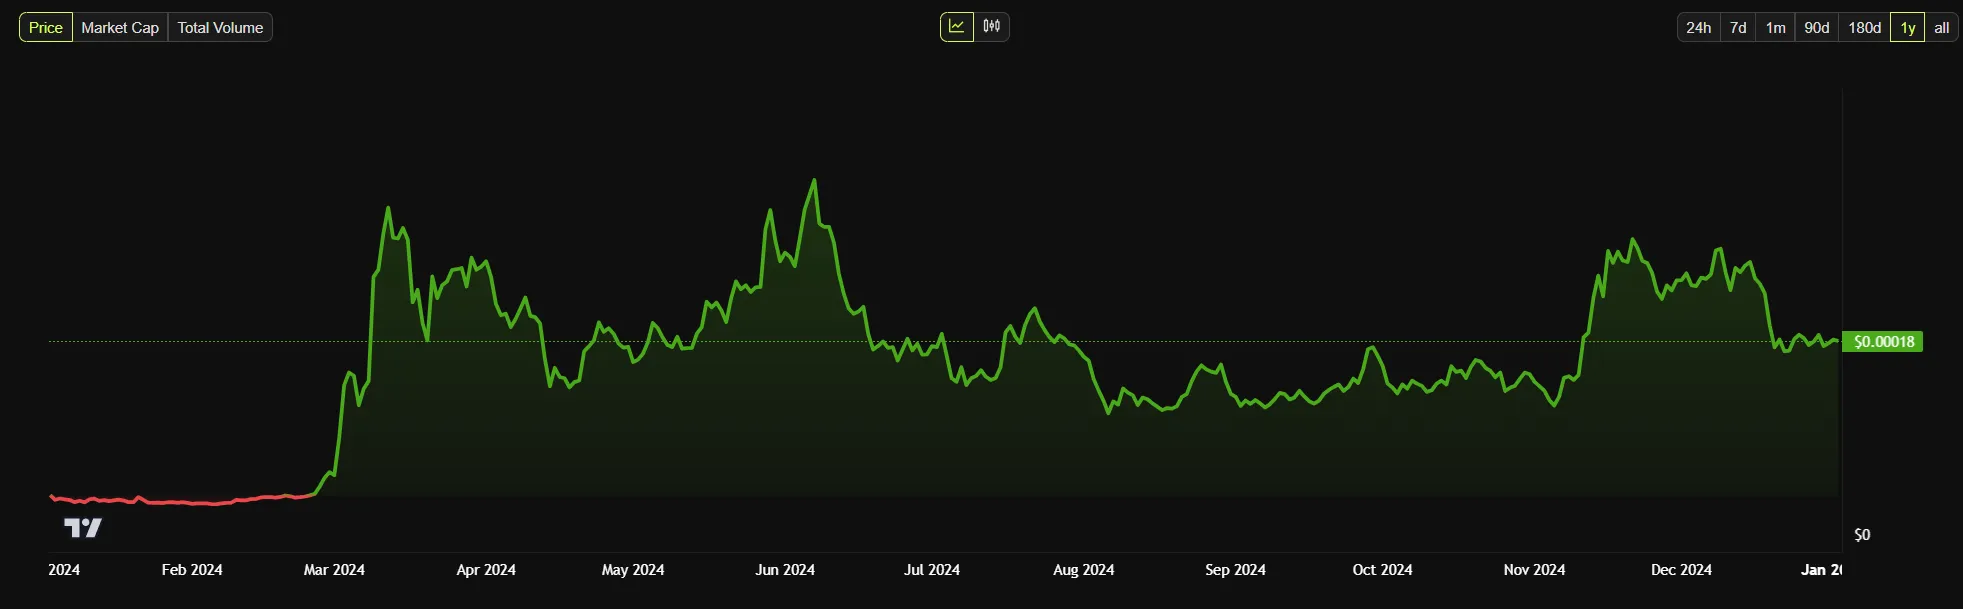This screenshot has height=609, width=1963.
Task: Open the TradingView logo link
Action: [x=83, y=528]
